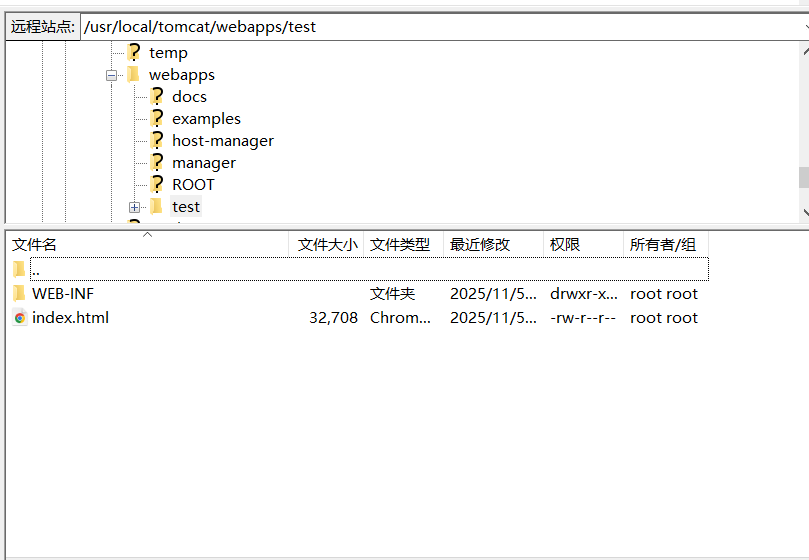This screenshot has width=809, height=560.
Task: Sort by 权限 column header
Action: (x=584, y=244)
